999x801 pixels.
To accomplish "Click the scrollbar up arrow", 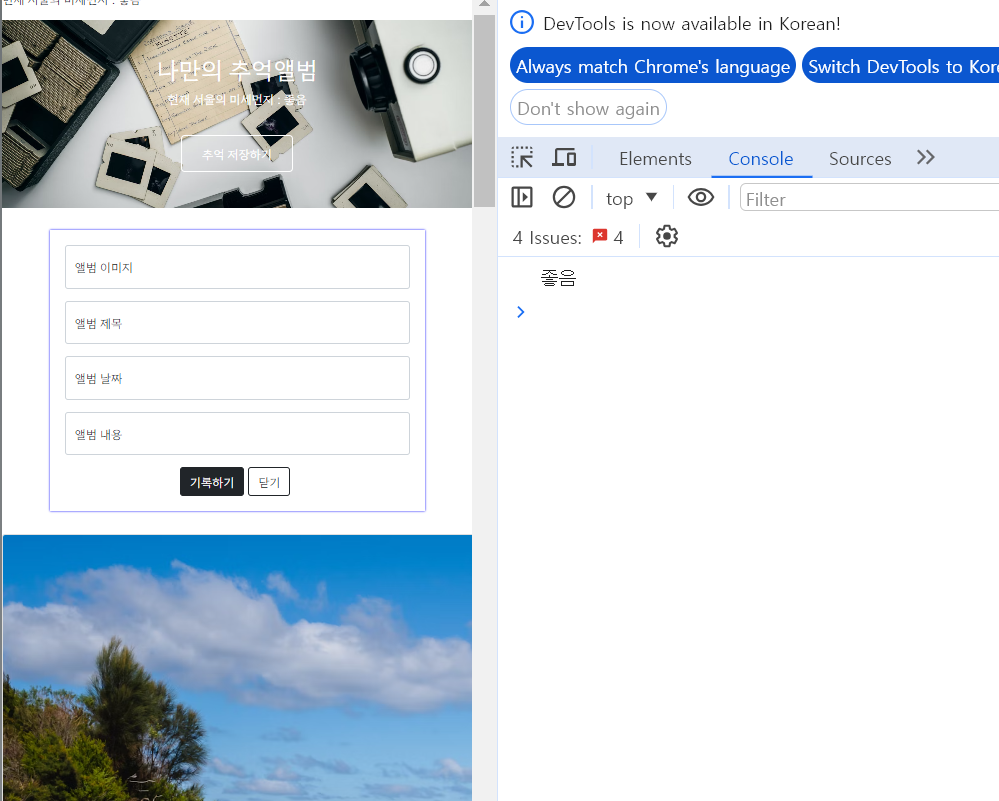I will point(484,4).
